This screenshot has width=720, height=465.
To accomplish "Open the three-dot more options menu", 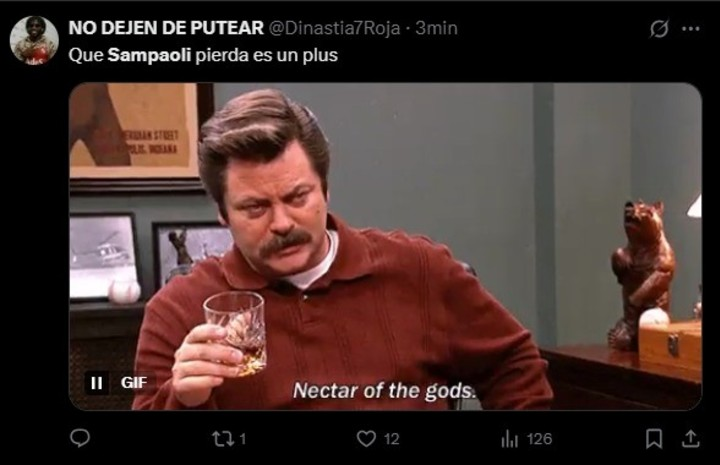I will (691, 29).
